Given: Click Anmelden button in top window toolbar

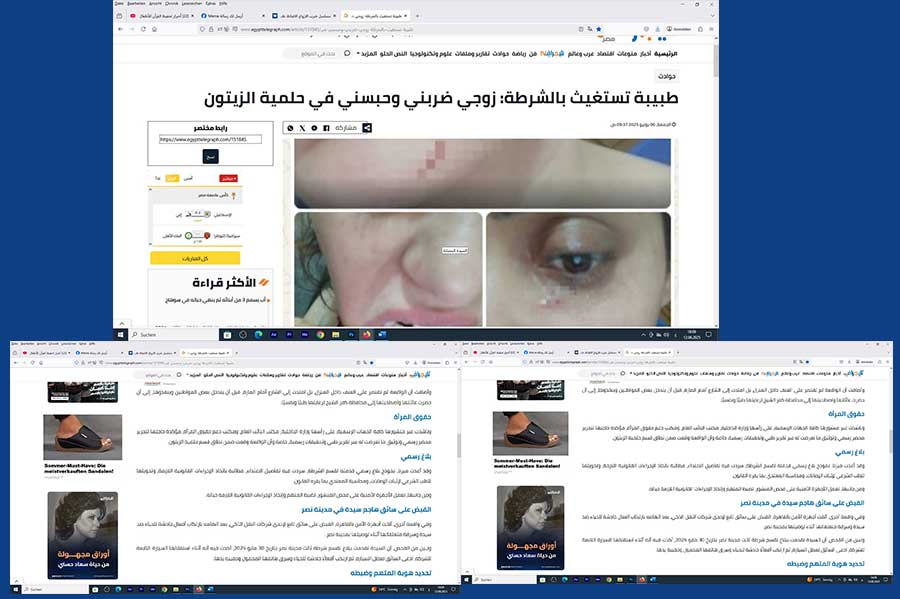Looking at the screenshot, I should click(x=679, y=29).
